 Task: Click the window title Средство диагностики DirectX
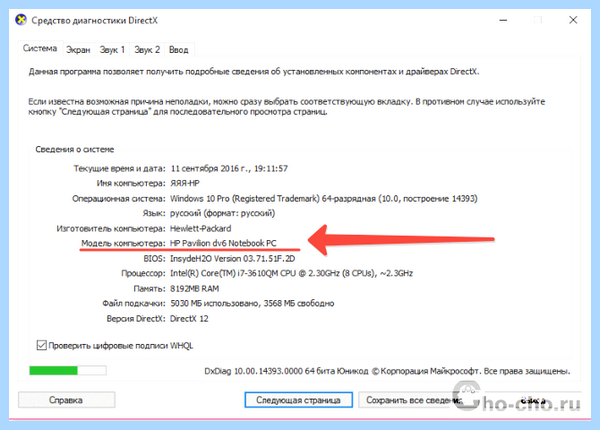pyautogui.click(x=95, y=20)
